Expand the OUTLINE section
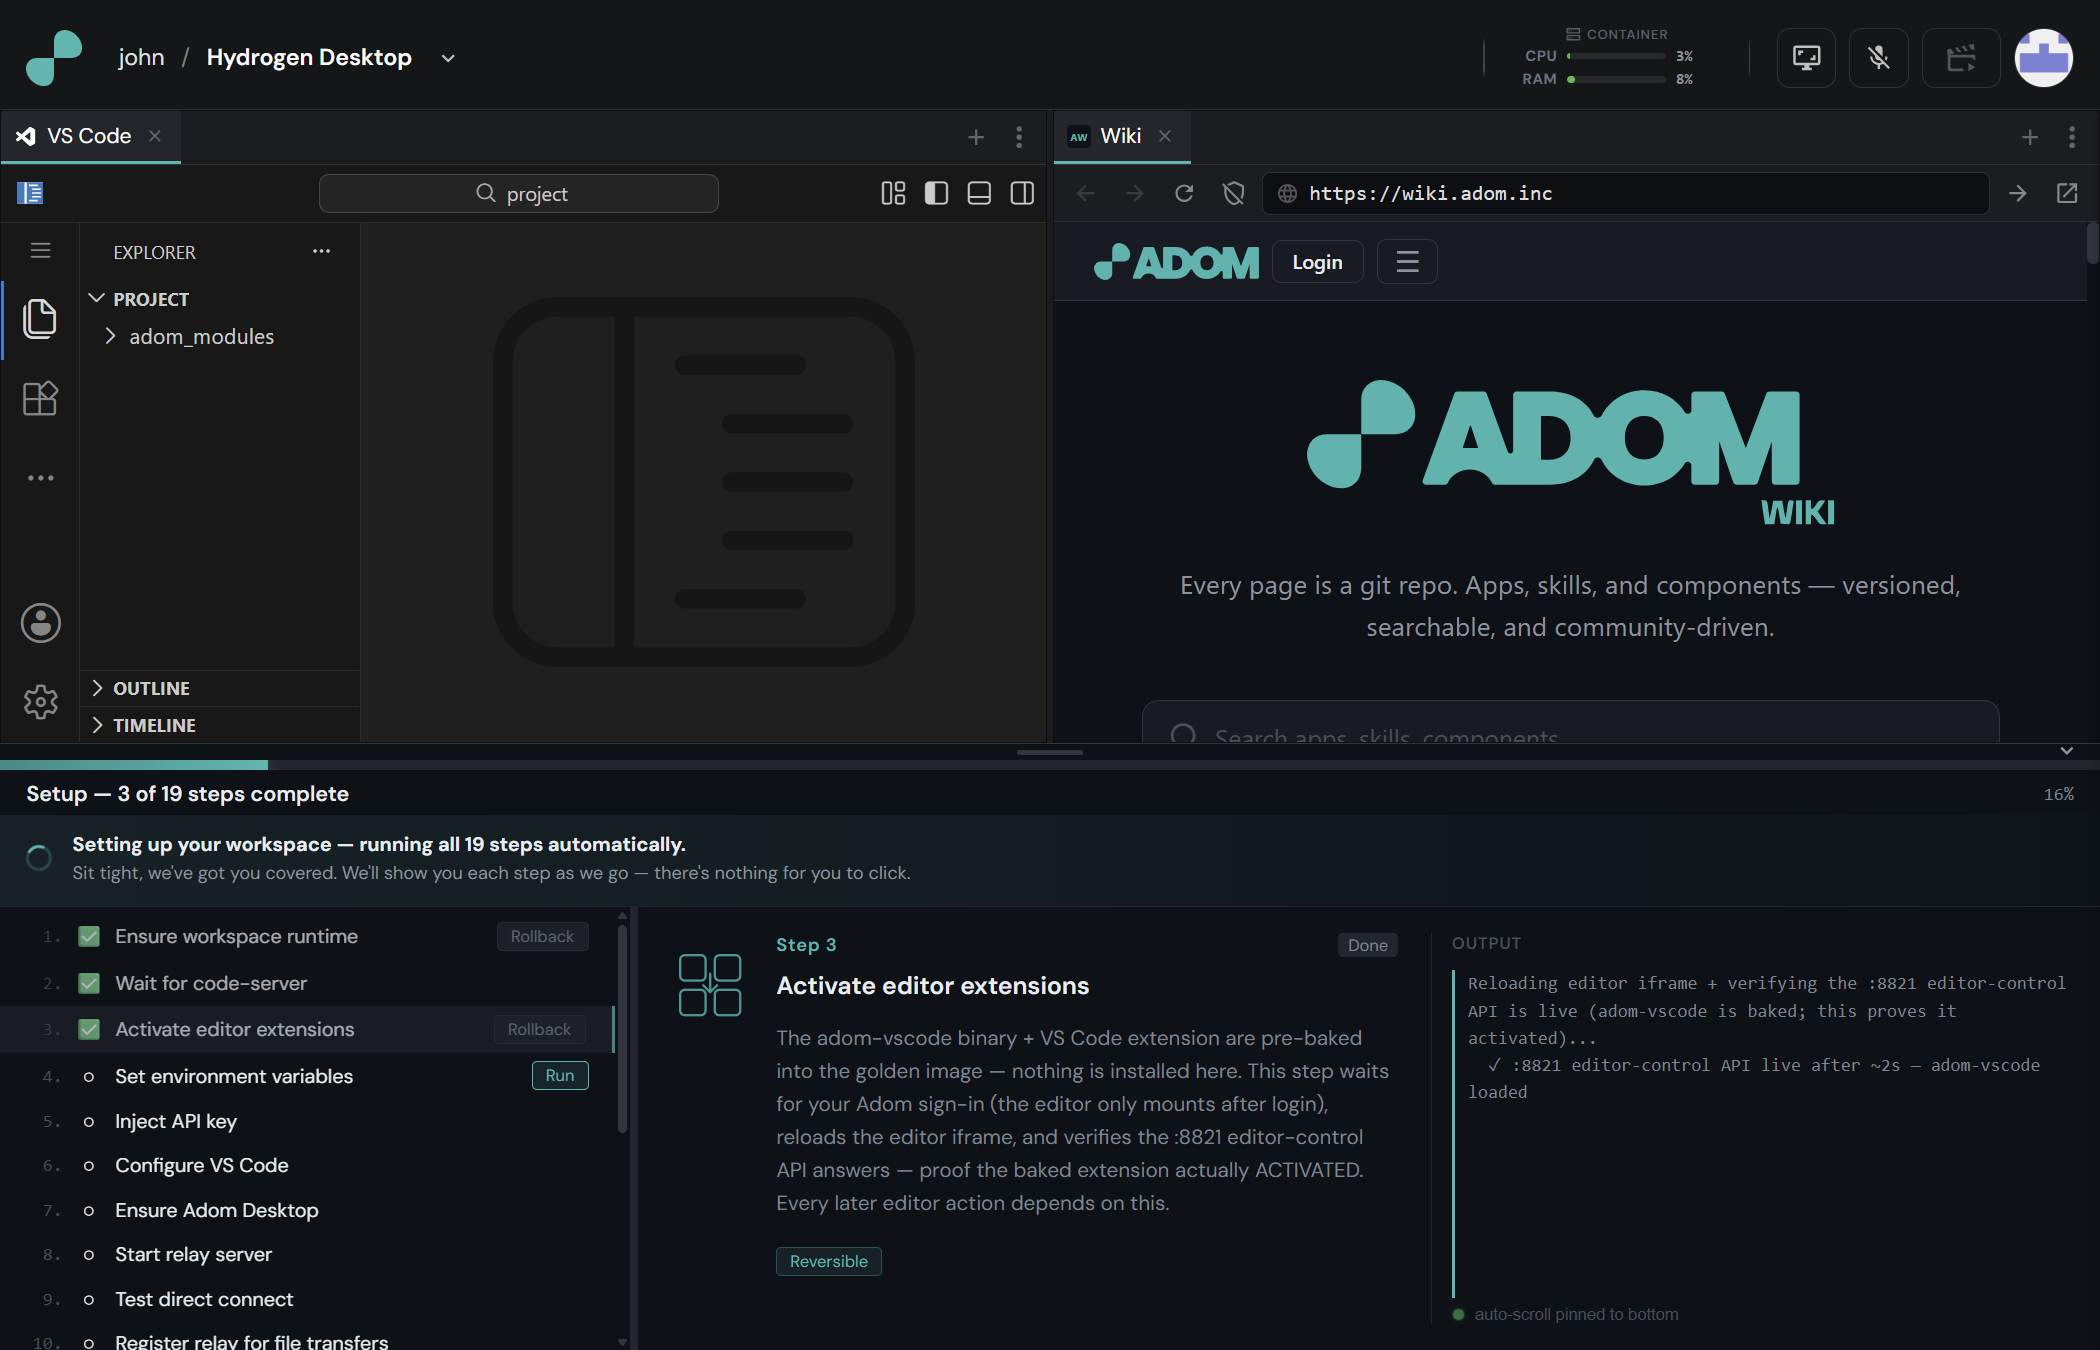 coord(220,688)
